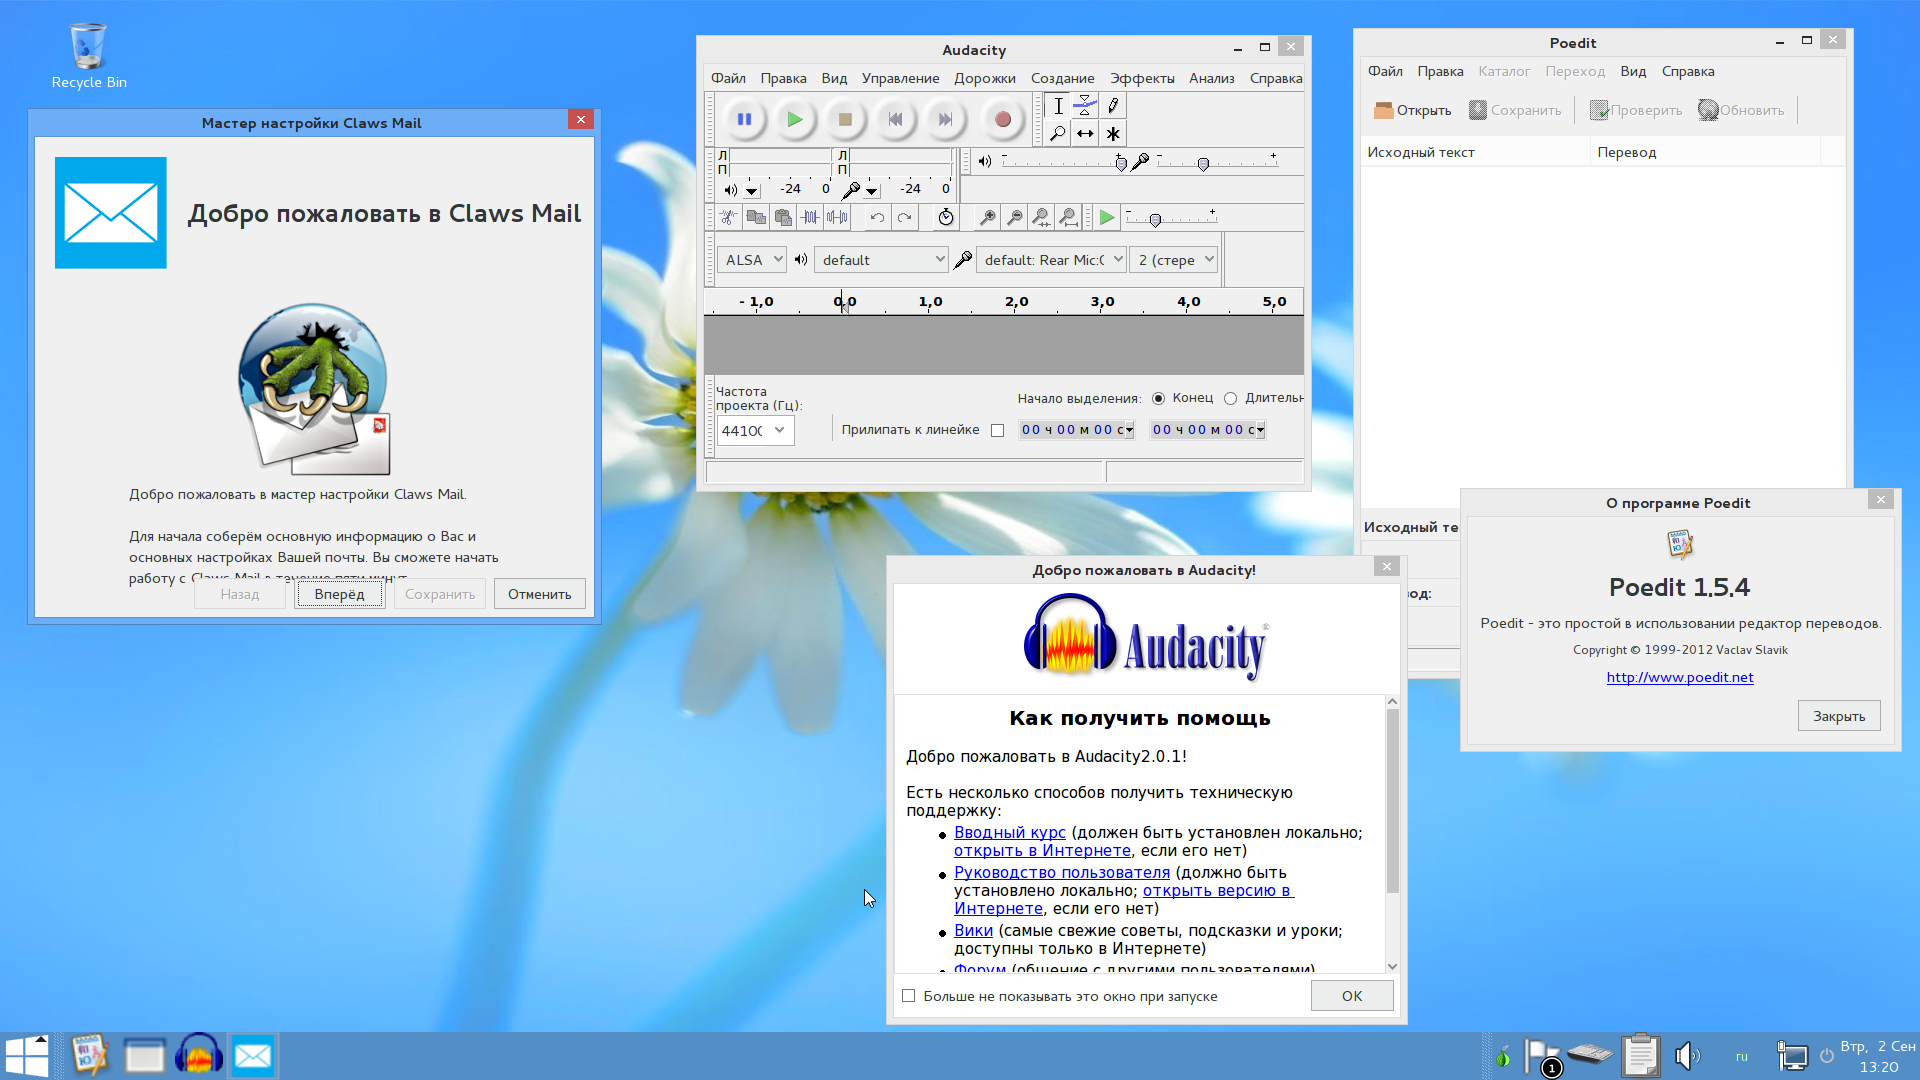The height and width of the screenshot is (1080, 1920).
Task: Open the Файл menu in Poedit
Action: [x=1385, y=71]
